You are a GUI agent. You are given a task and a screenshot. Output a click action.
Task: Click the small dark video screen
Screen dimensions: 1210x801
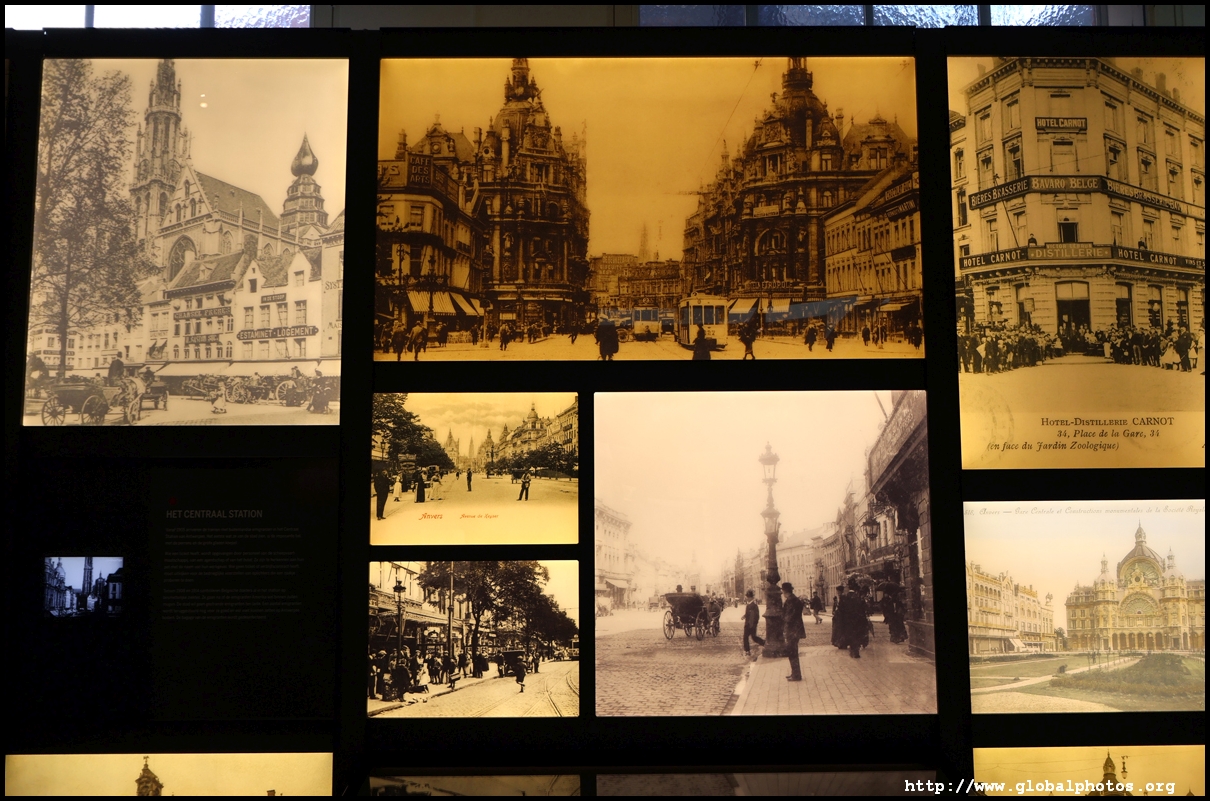pyautogui.click(x=83, y=586)
